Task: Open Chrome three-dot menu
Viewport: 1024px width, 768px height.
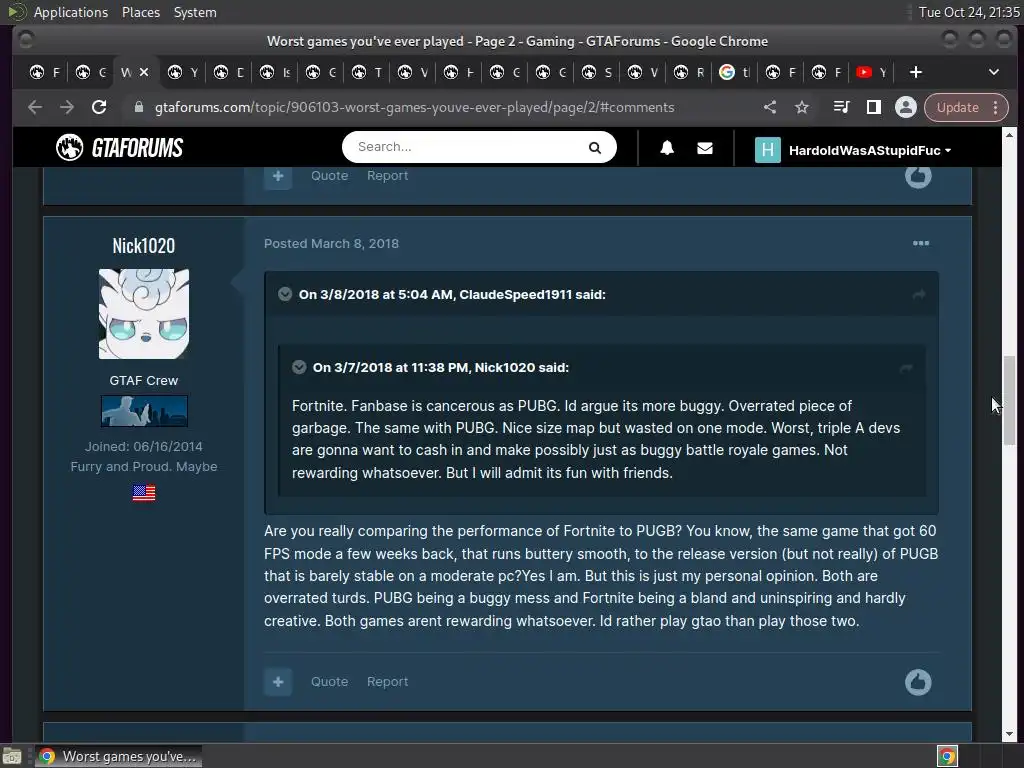Action: (x=995, y=107)
